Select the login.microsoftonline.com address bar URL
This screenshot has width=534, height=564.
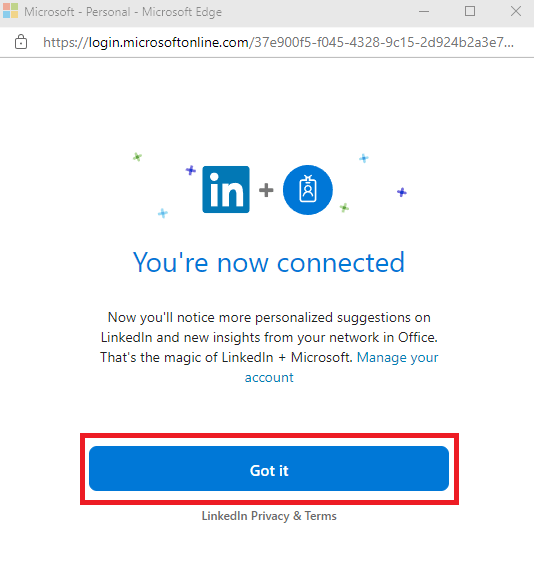click(278, 42)
